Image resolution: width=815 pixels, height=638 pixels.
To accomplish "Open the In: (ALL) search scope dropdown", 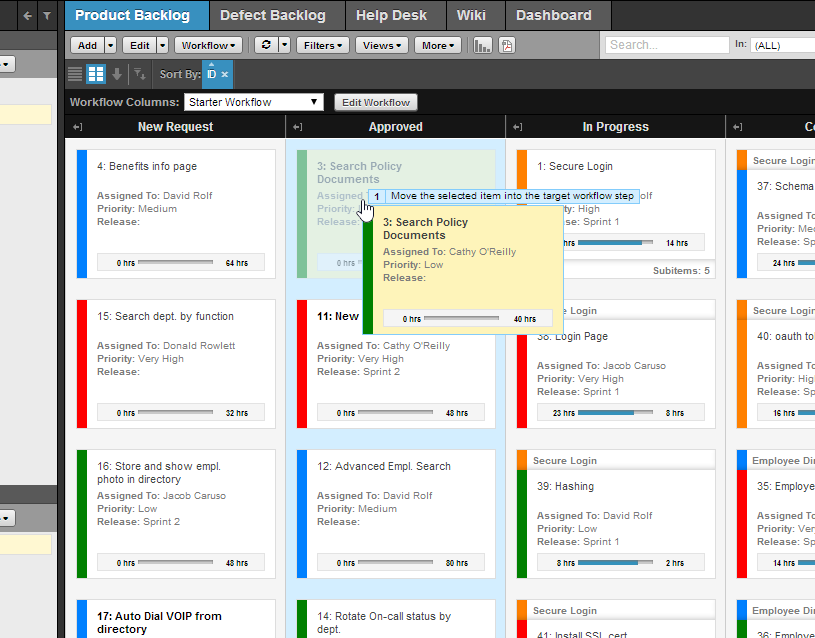I will click(782, 45).
